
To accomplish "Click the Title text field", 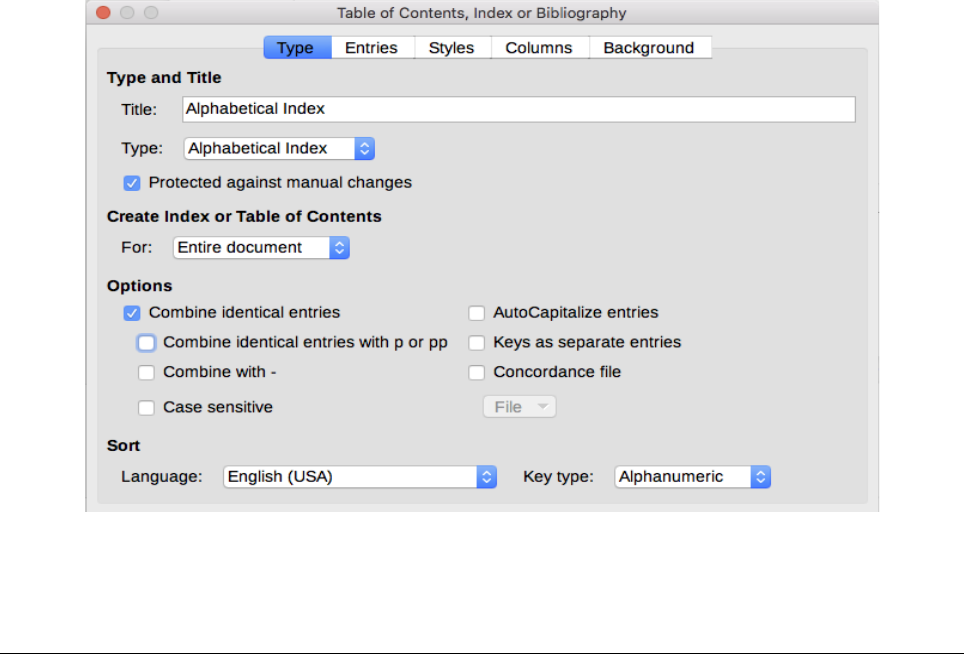I will click(x=518, y=109).
